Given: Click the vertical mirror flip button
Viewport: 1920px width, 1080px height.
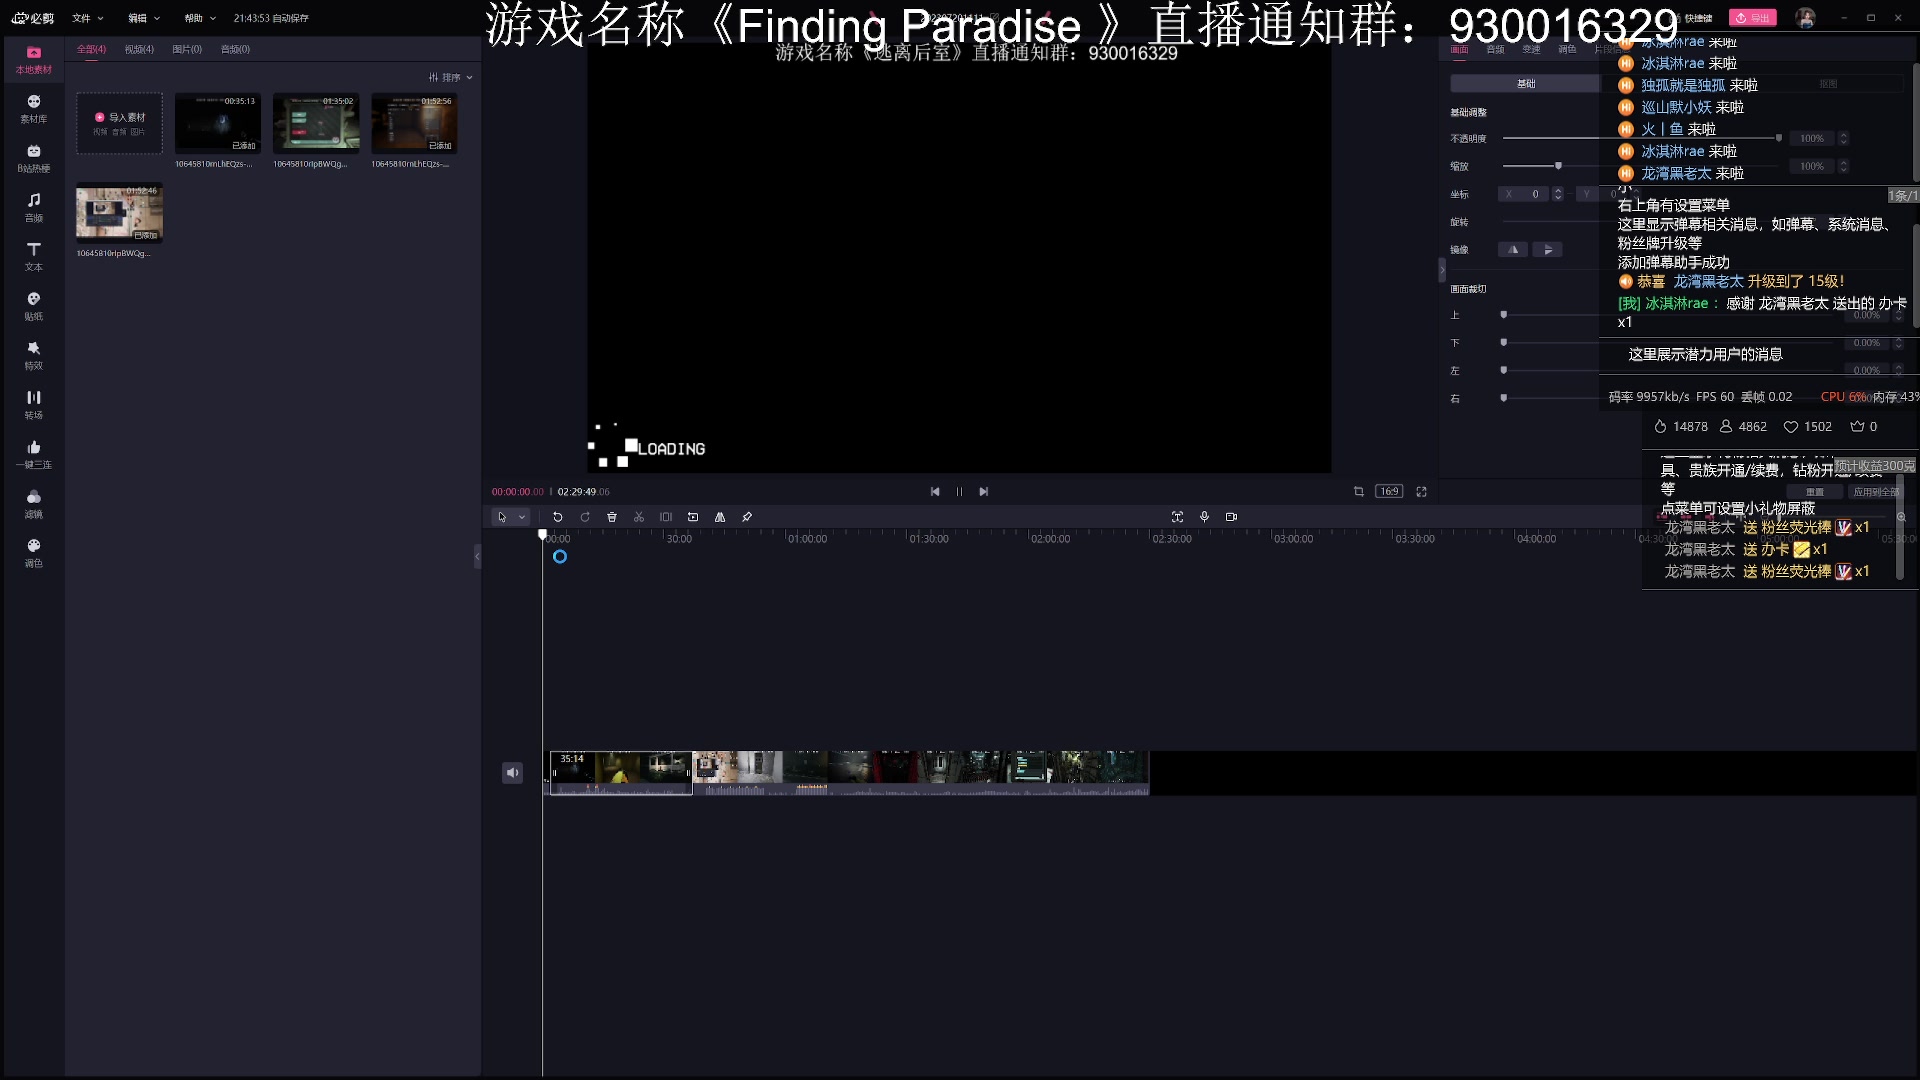Looking at the screenshot, I should (x=1547, y=250).
